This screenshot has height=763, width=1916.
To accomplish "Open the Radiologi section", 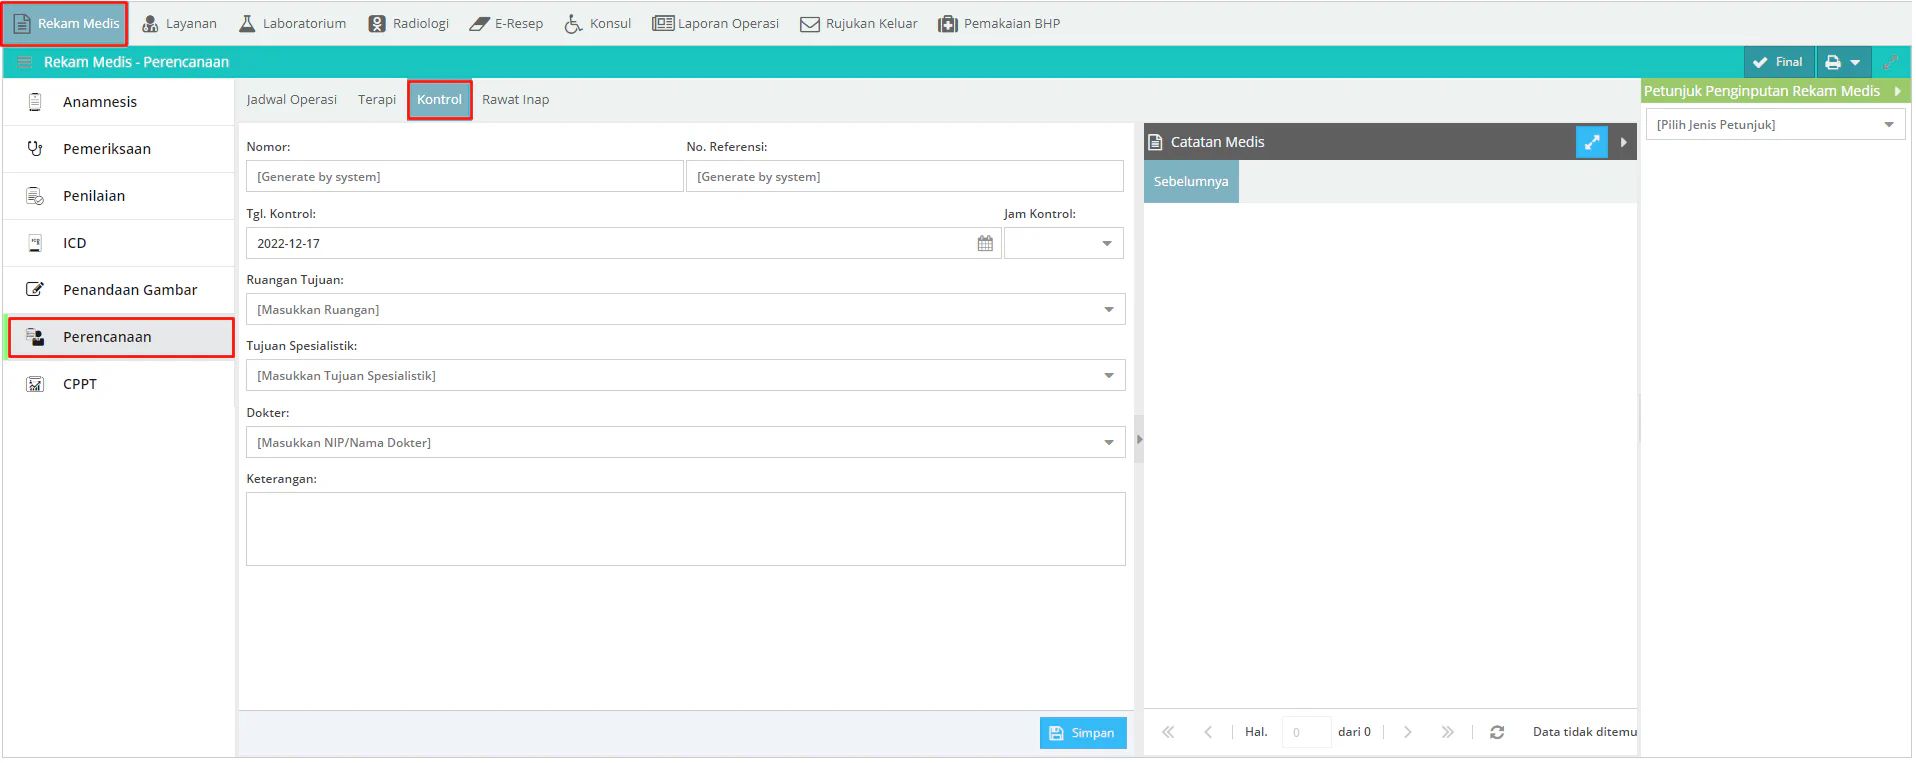I will (x=408, y=23).
